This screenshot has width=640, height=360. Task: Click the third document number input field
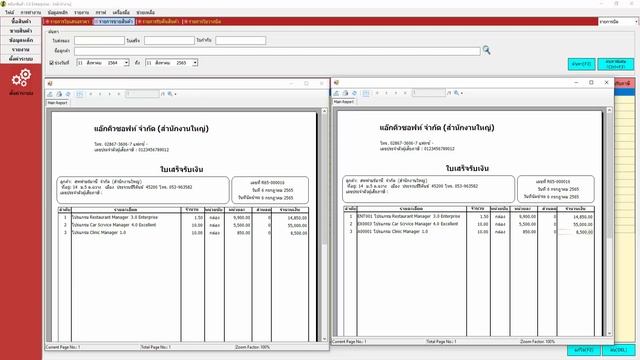240,40
